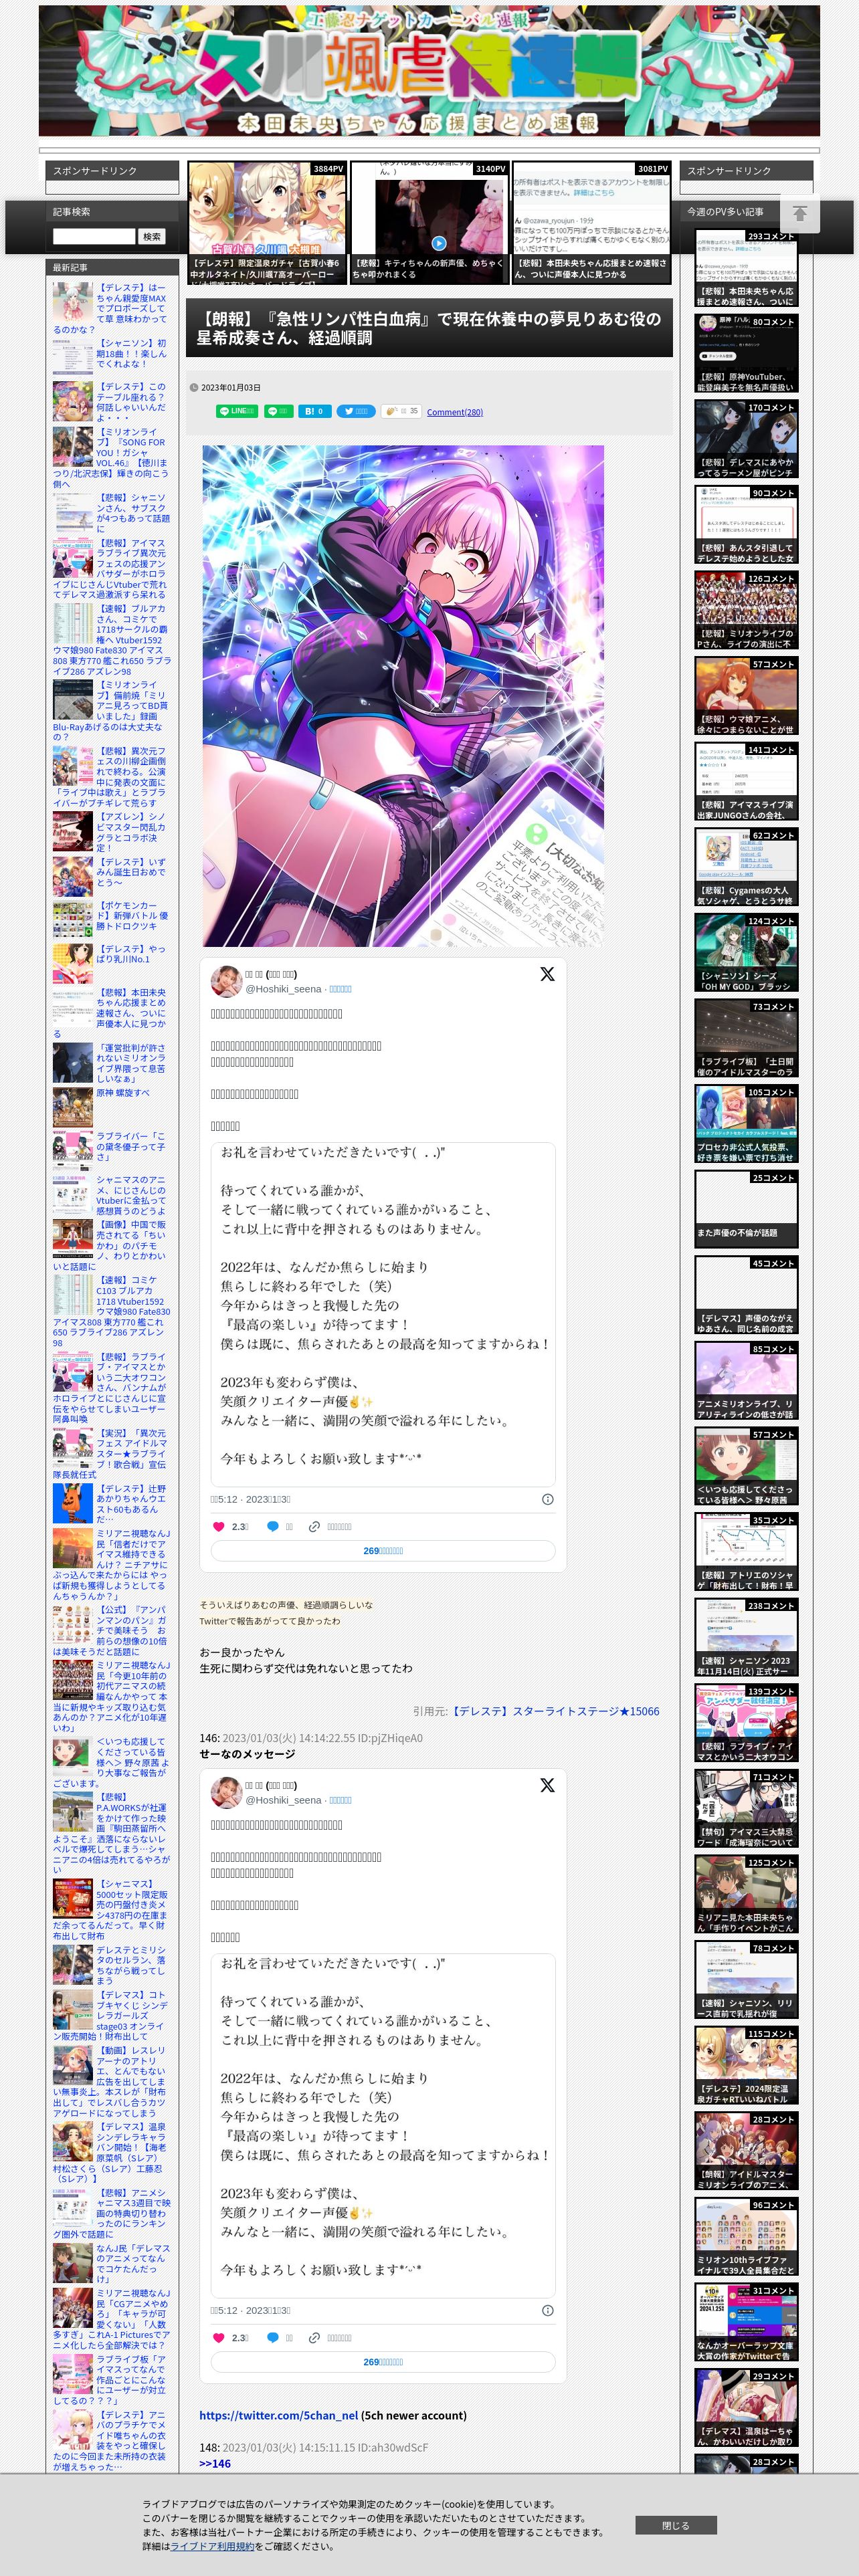Viewport: 859px width, 2576px height.
Task: Open the 3884PV 古賀小春 久川颯 thumbnail article
Action: (x=267, y=222)
